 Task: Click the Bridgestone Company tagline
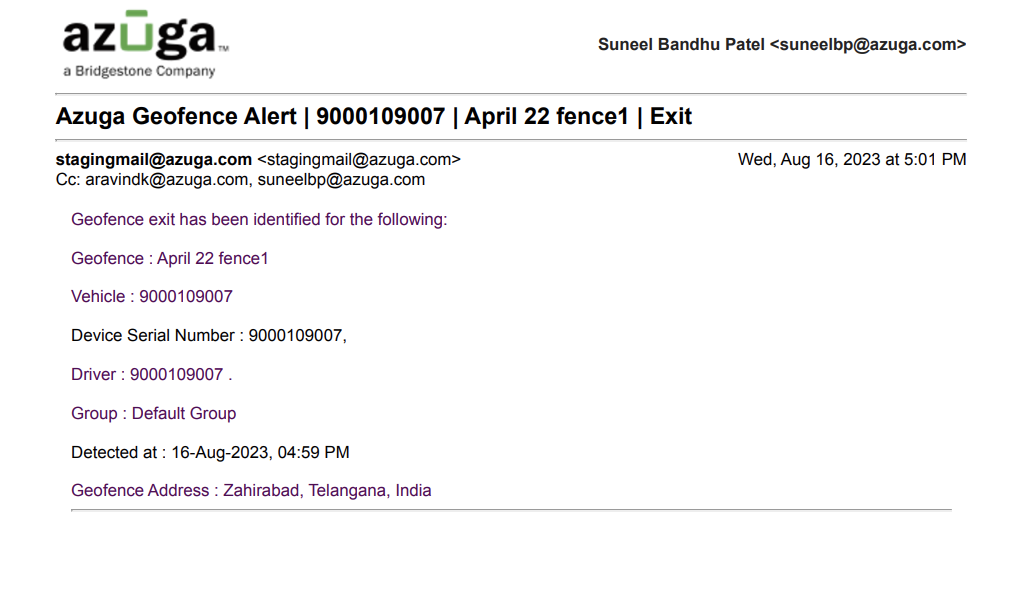[x=139, y=71]
